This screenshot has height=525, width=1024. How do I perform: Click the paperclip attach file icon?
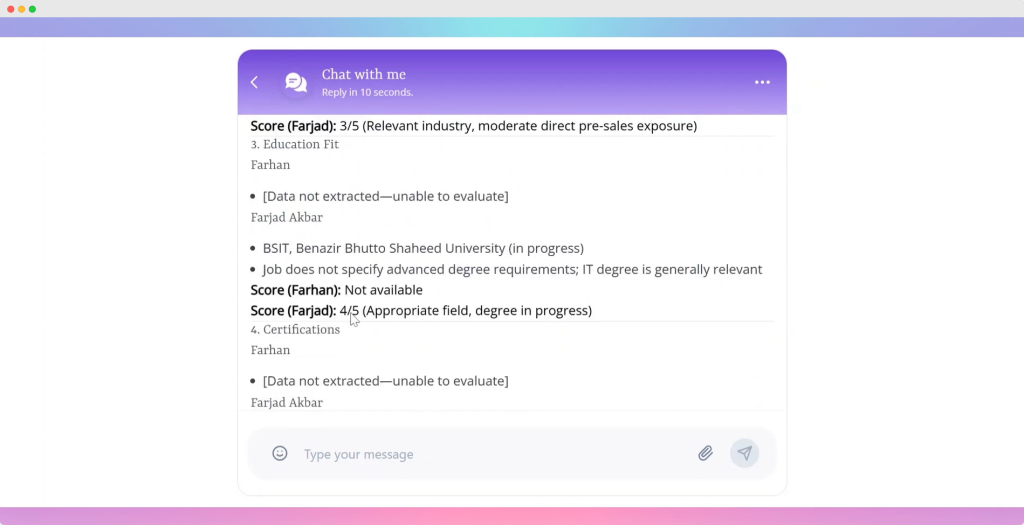(x=705, y=453)
